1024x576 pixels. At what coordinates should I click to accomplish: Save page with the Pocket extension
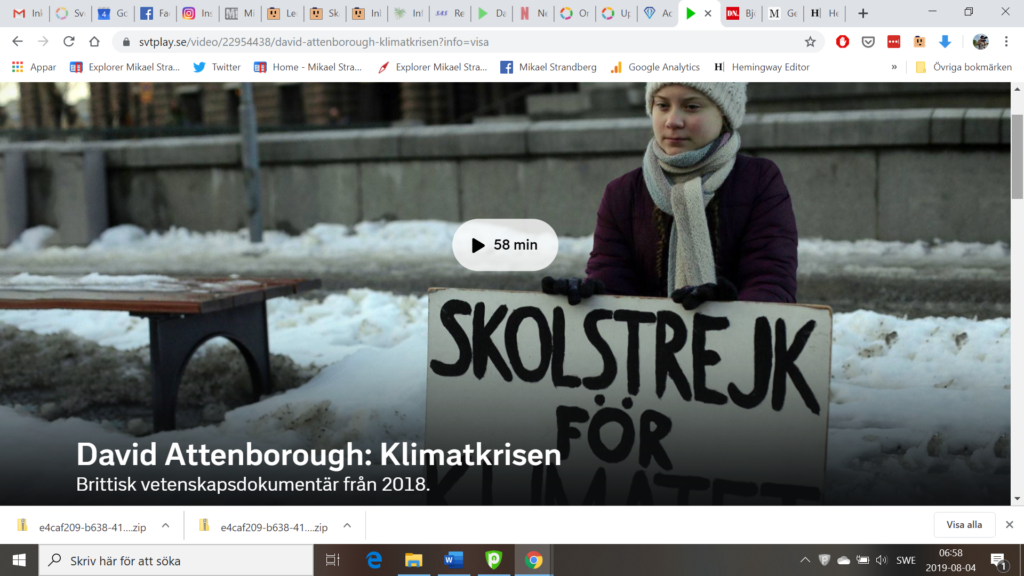pyautogui.click(x=868, y=42)
